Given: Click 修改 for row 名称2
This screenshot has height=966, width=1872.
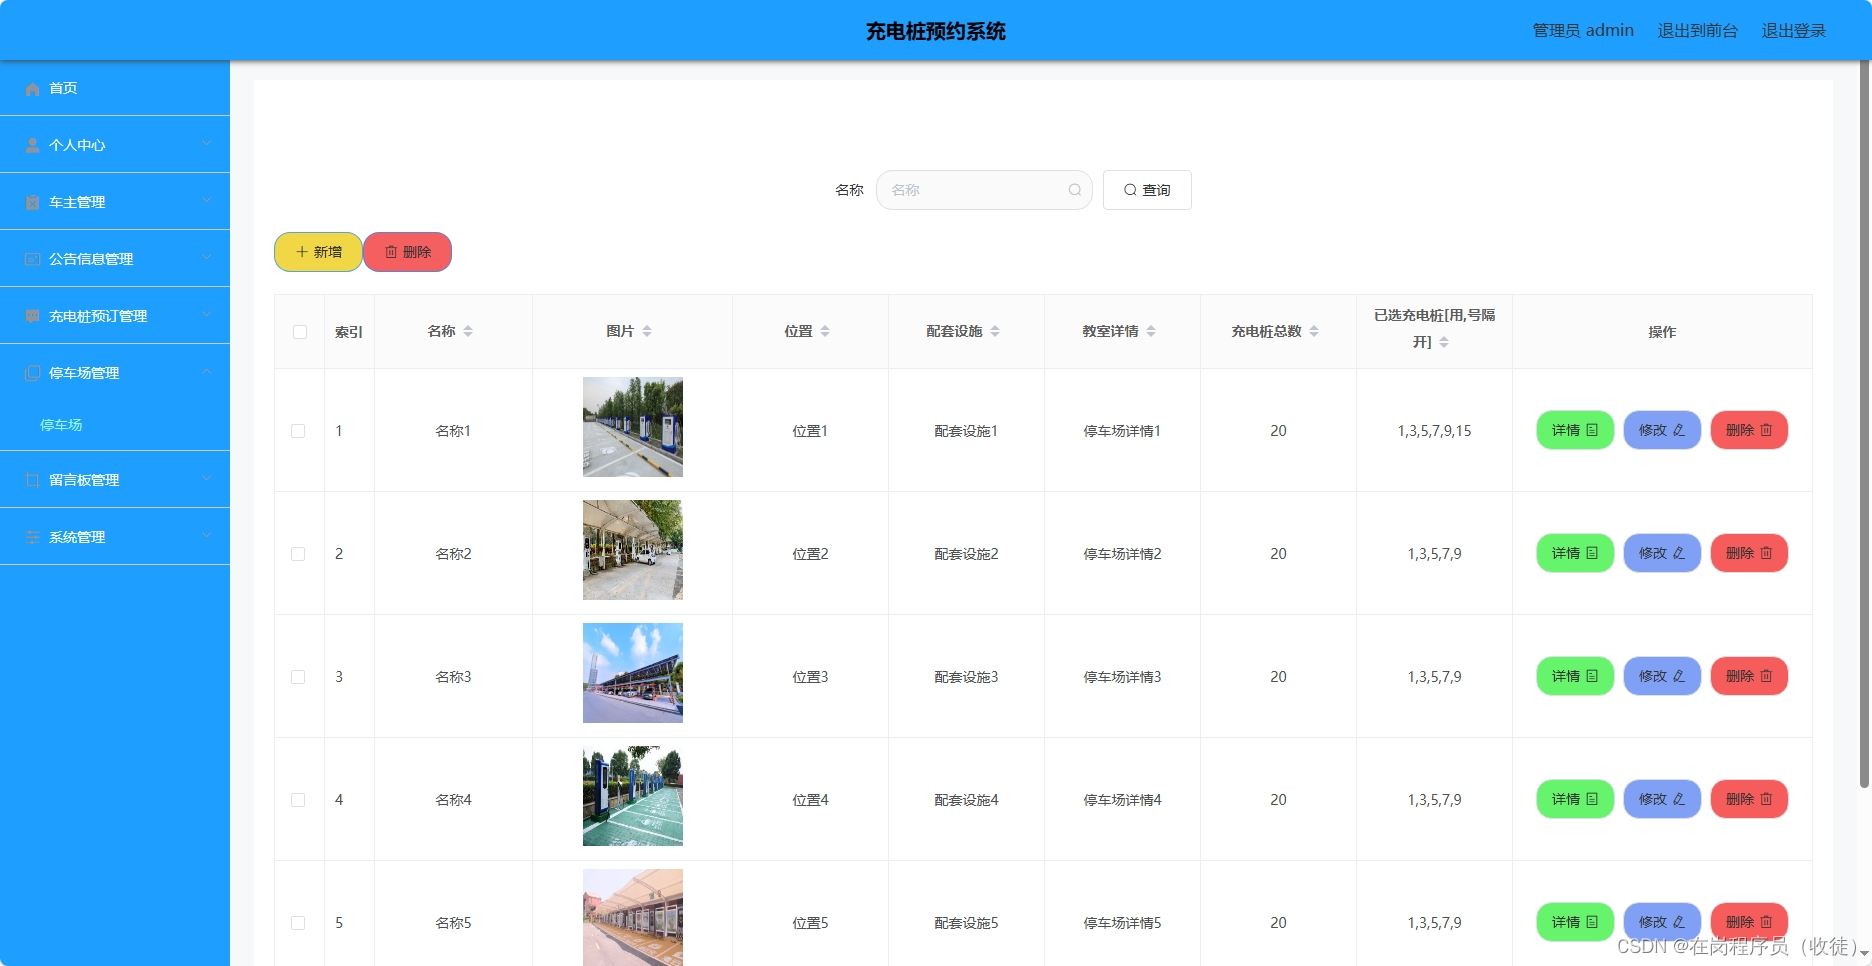Looking at the screenshot, I should pos(1662,553).
